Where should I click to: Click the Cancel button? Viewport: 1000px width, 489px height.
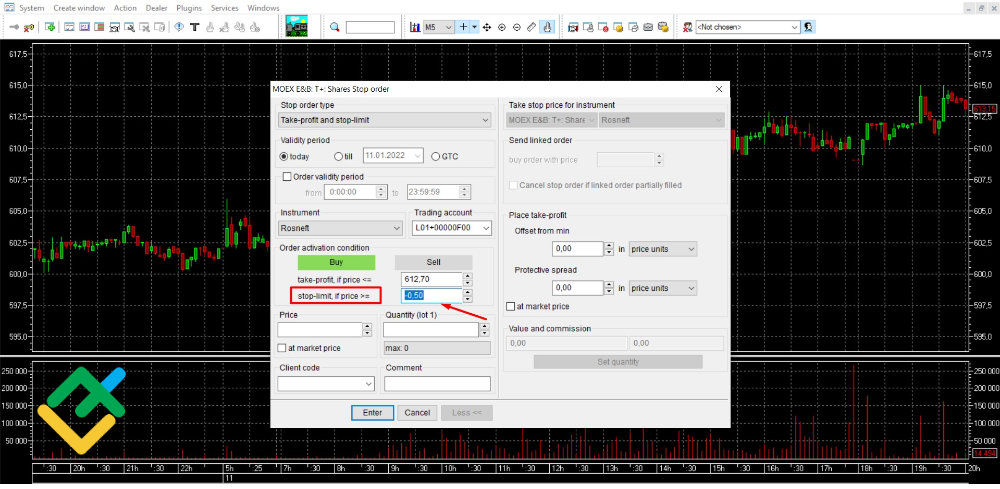click(x=417, y=412)
